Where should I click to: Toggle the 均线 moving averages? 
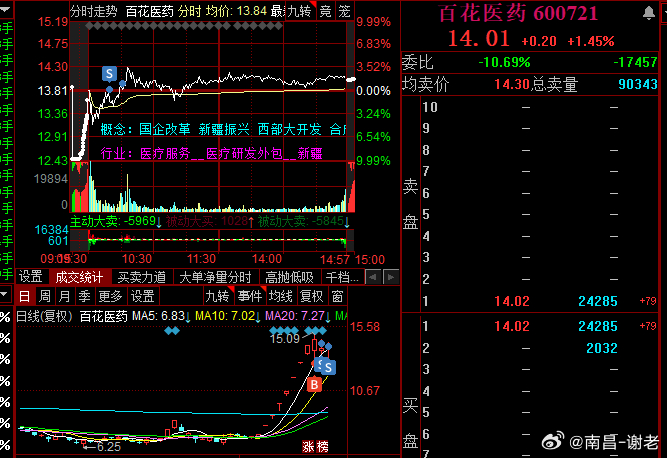pos(281,296)
